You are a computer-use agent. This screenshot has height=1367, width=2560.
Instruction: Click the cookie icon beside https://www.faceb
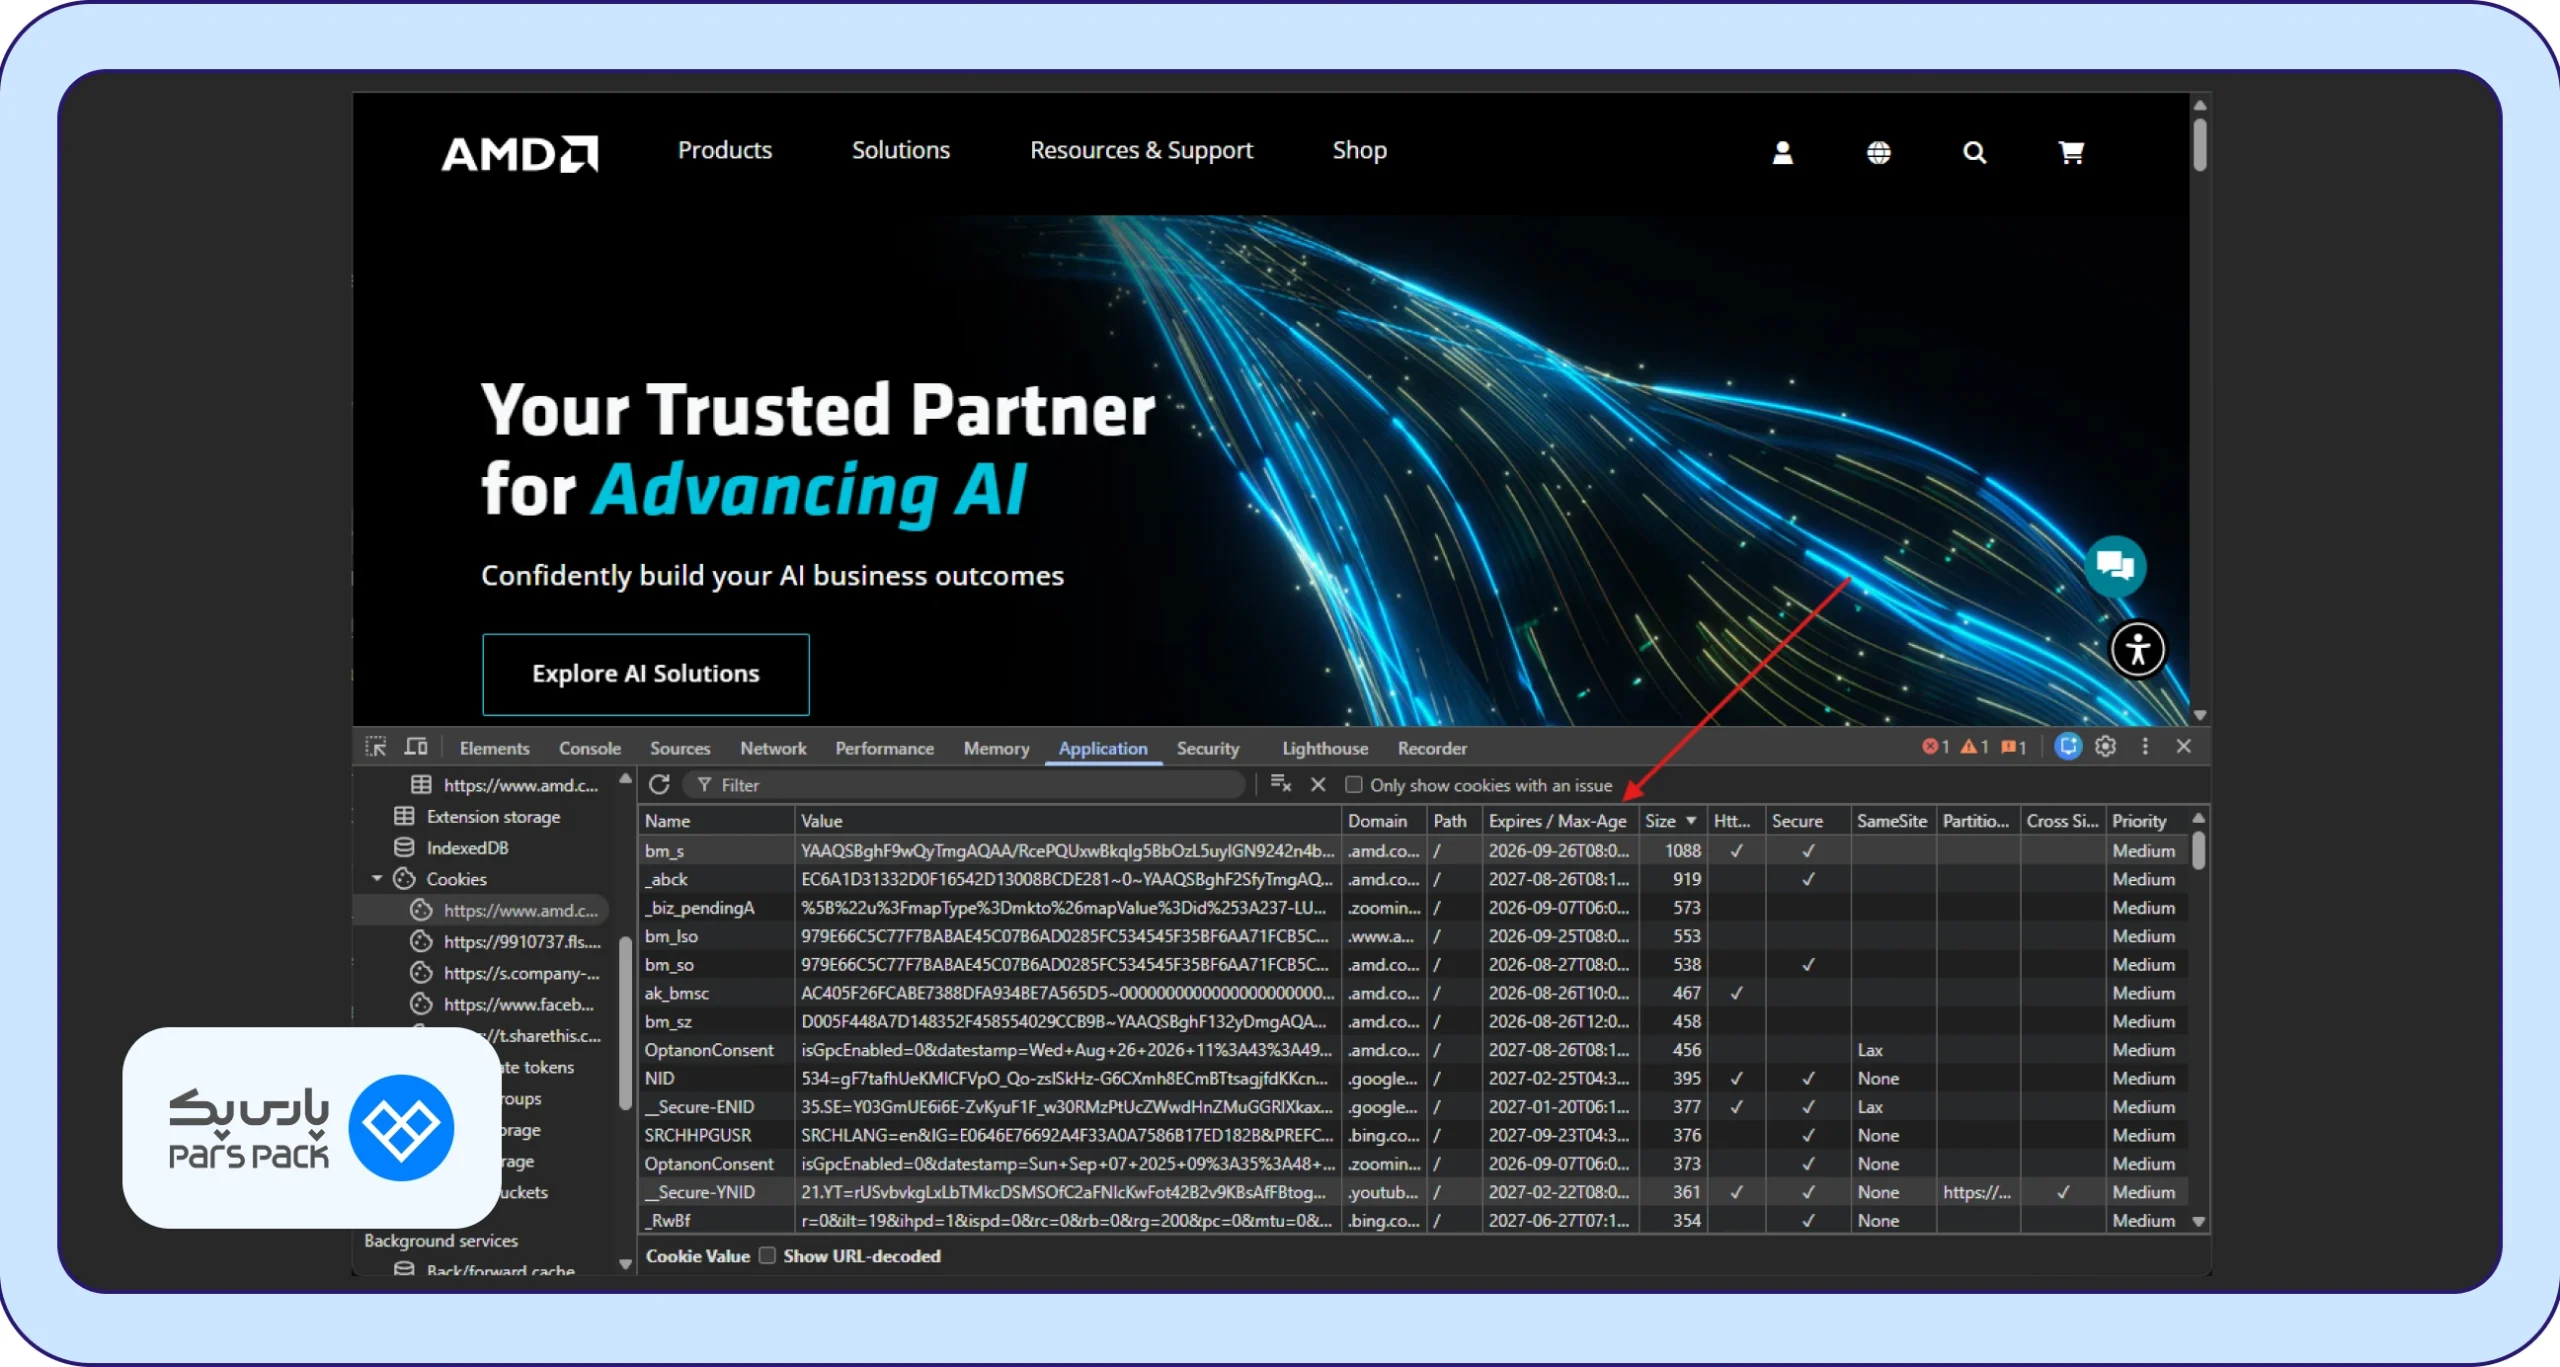point(422,1004)
